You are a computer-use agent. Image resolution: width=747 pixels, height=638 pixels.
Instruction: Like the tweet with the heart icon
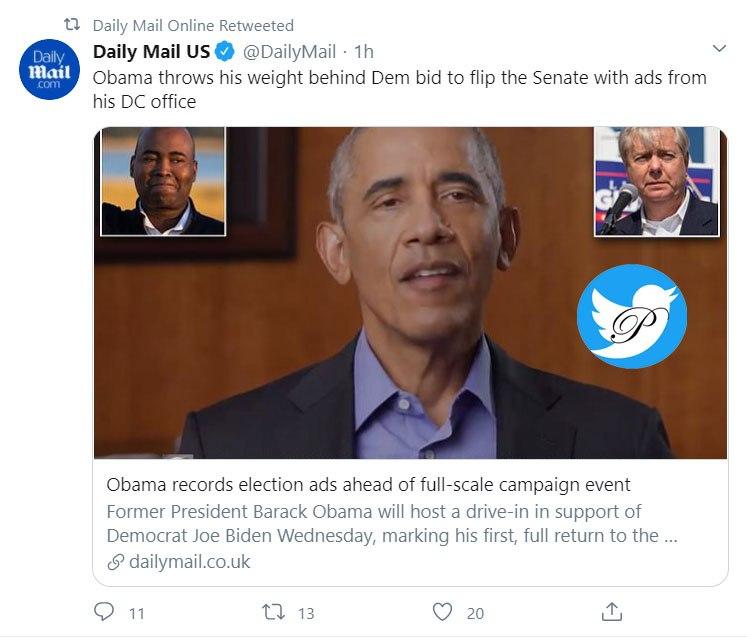[x=443, y=611]
